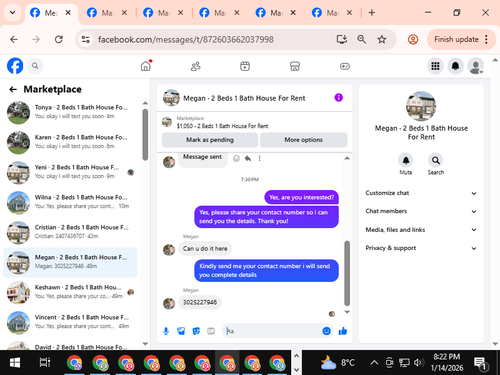Show hidden system tray icons
Viewport: 500px width, 375px height.
click(x=374, y=362)
